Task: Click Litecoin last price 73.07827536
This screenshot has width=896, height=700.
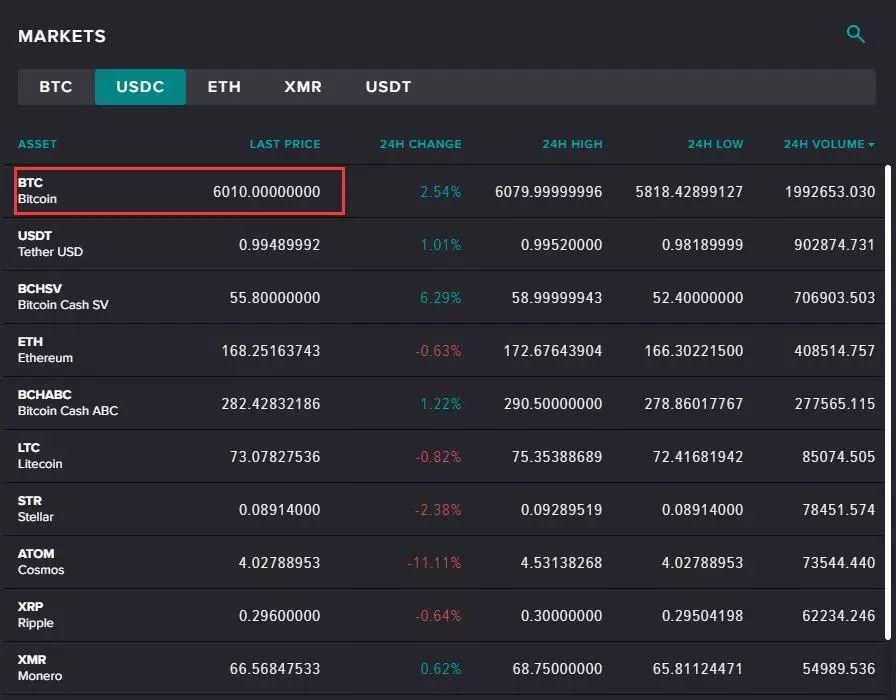Action: [x=275, y=457]
